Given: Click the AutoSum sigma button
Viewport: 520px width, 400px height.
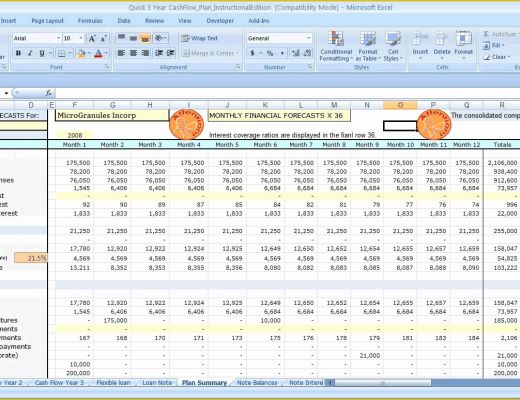Looking at the screenshot, I should point(486,34).
